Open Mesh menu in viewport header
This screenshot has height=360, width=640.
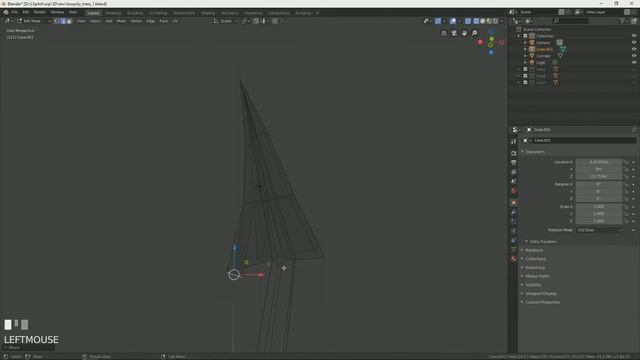[122, 21]
